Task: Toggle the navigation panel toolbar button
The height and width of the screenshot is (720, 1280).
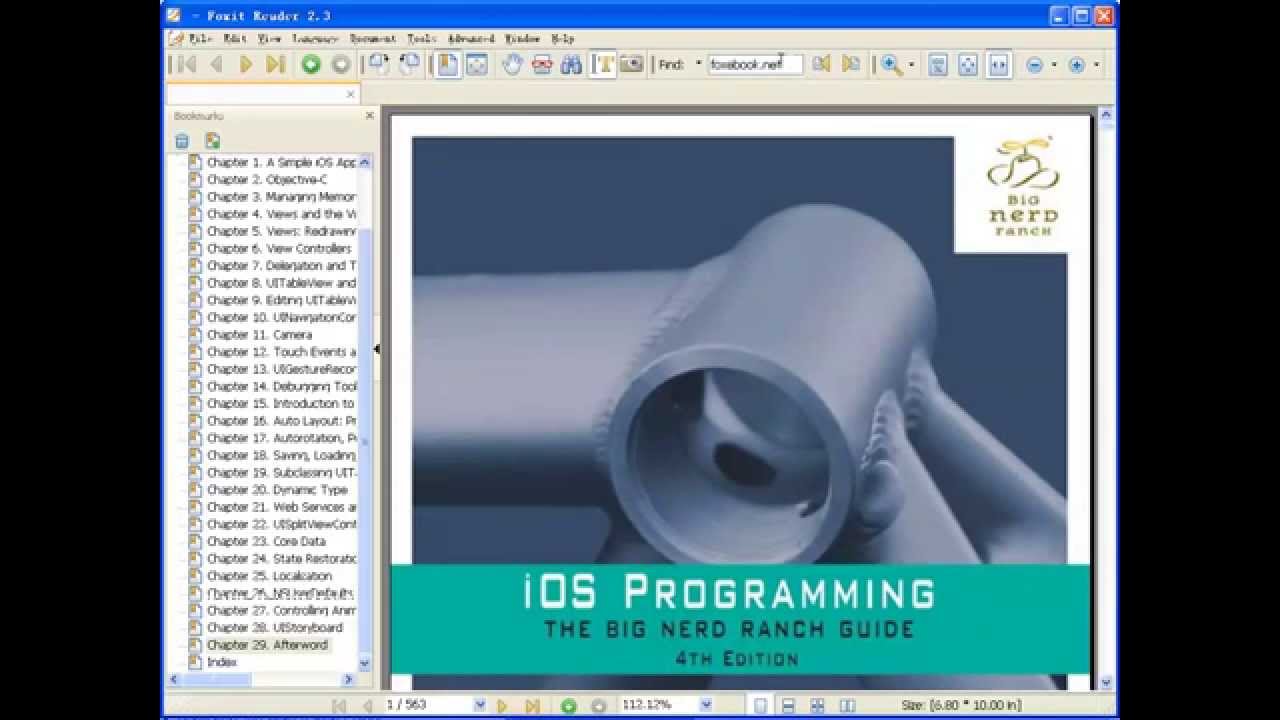Action: 448,65
